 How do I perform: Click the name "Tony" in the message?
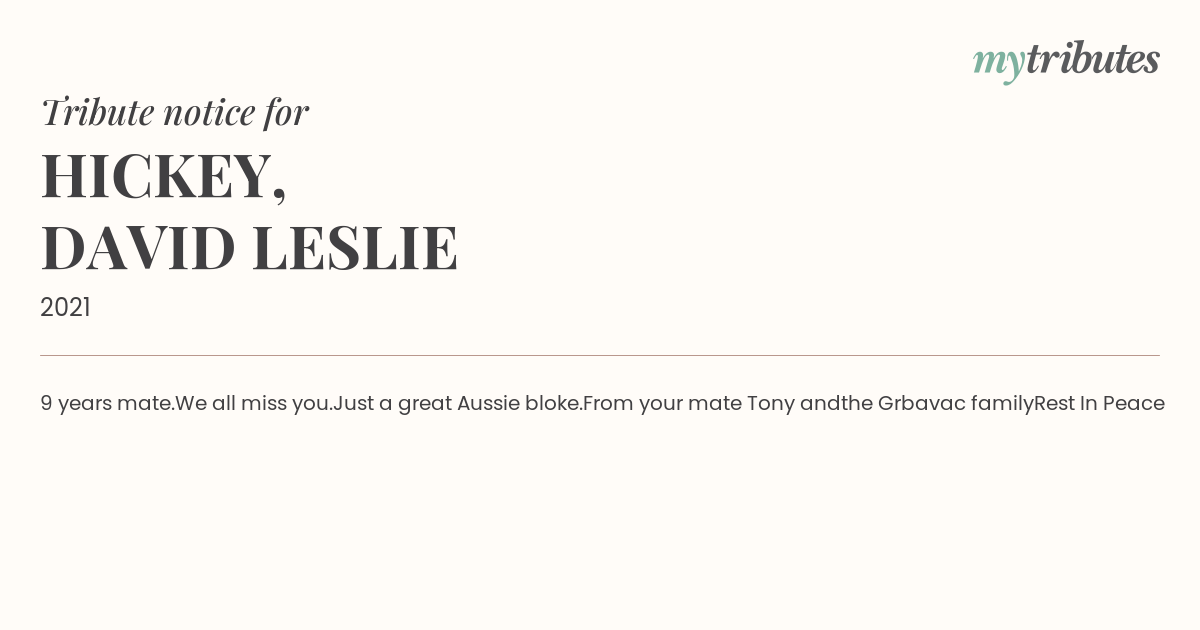point(770,404)
